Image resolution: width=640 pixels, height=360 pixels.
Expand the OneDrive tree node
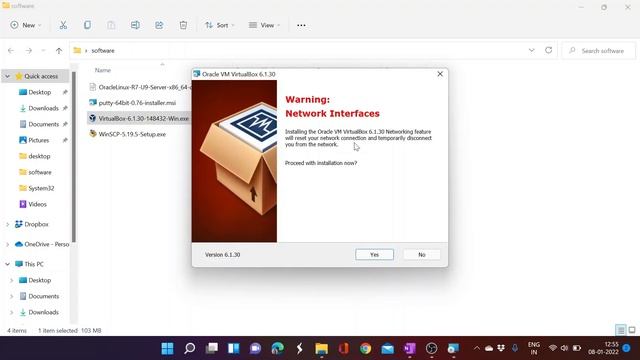7,244
